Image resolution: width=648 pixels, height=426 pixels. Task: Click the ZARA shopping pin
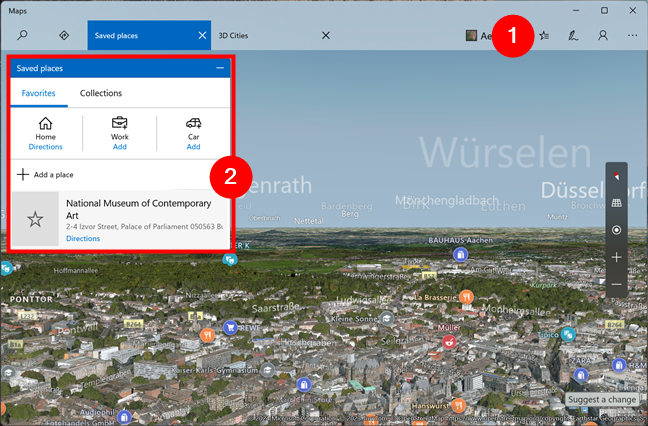(x=581, y=375)
